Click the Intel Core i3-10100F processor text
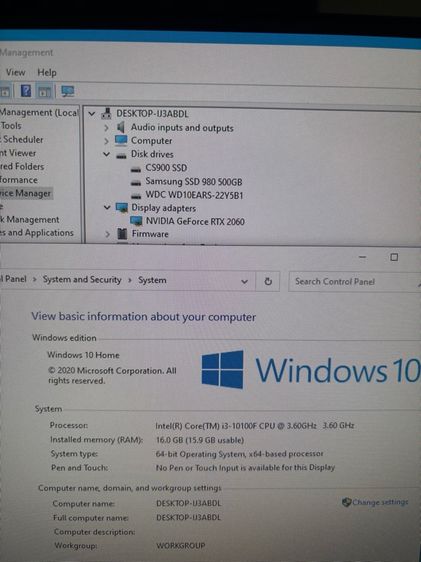The height and width of the screenshot is (562, 421). [255, 426]
